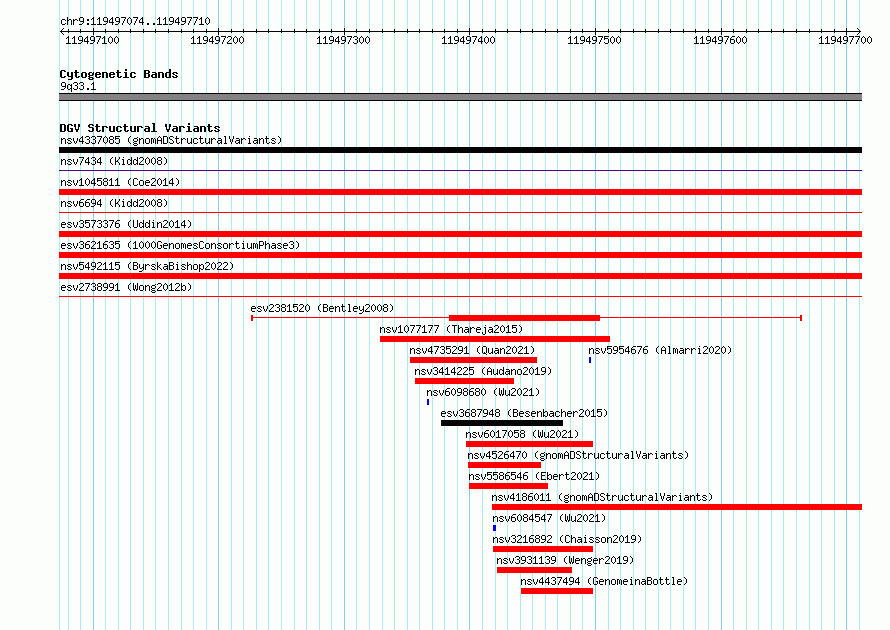Select the nsv4526470 red variant bar
The width and height of the screenshot is (890, 630).
pos(505,465)
